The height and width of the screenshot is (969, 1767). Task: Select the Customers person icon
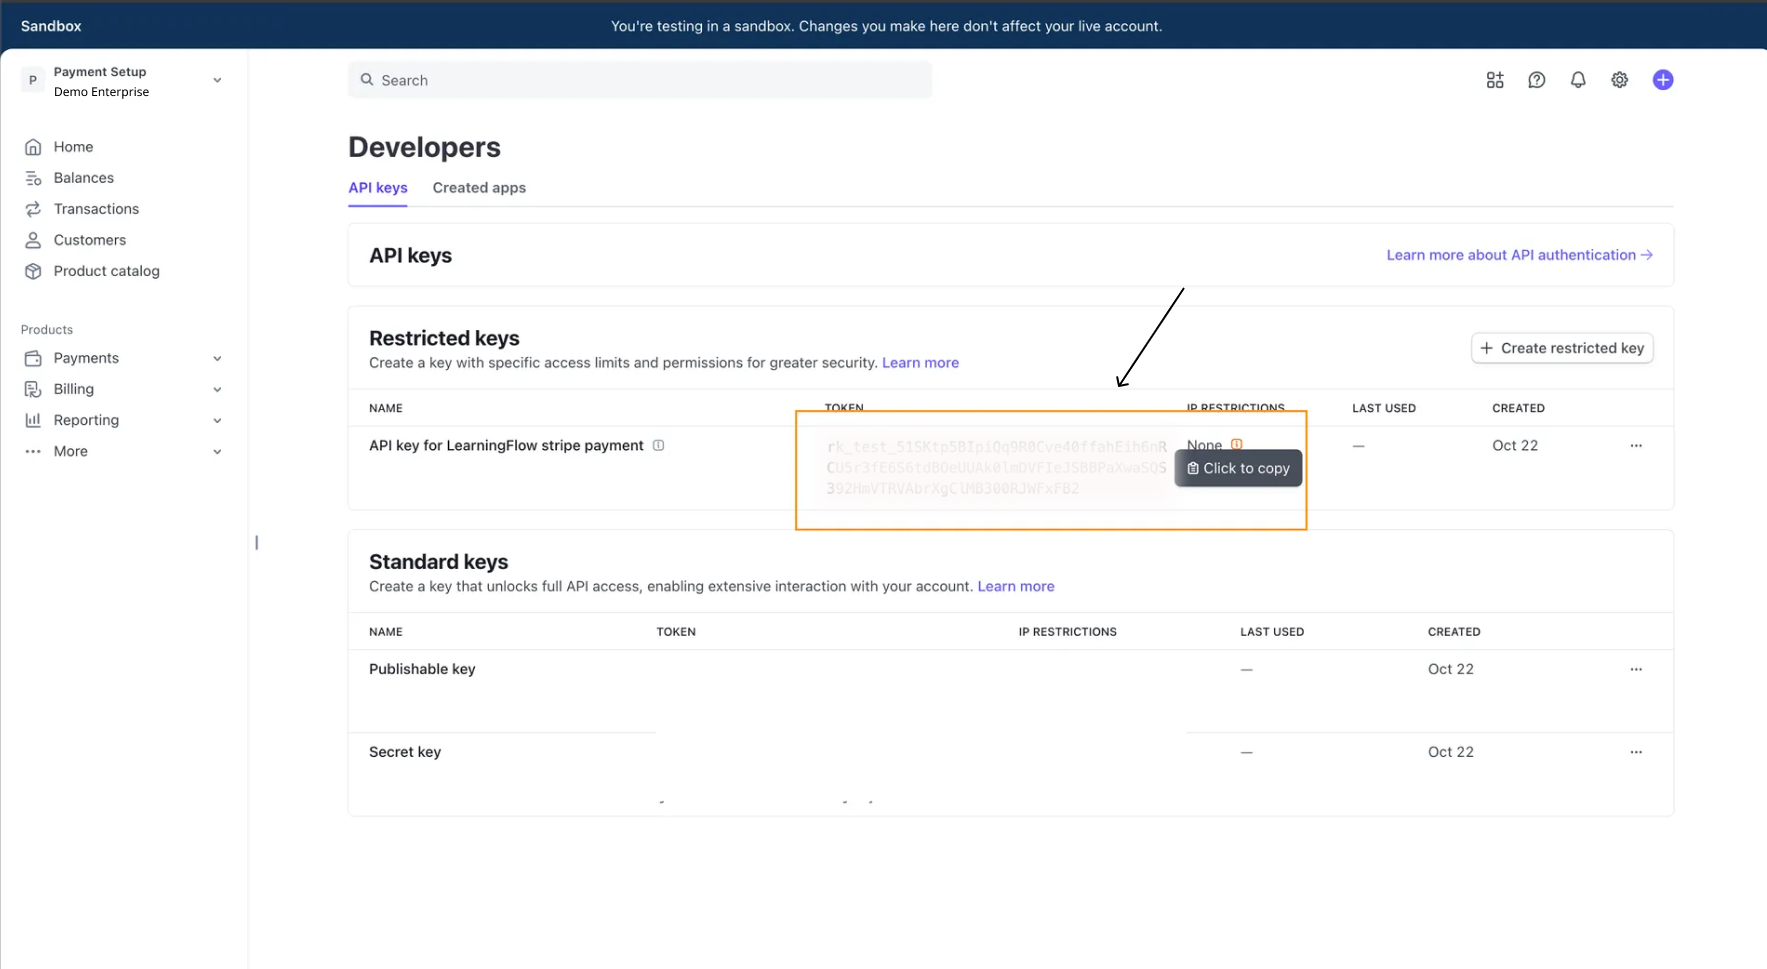(x=33, y=239)
